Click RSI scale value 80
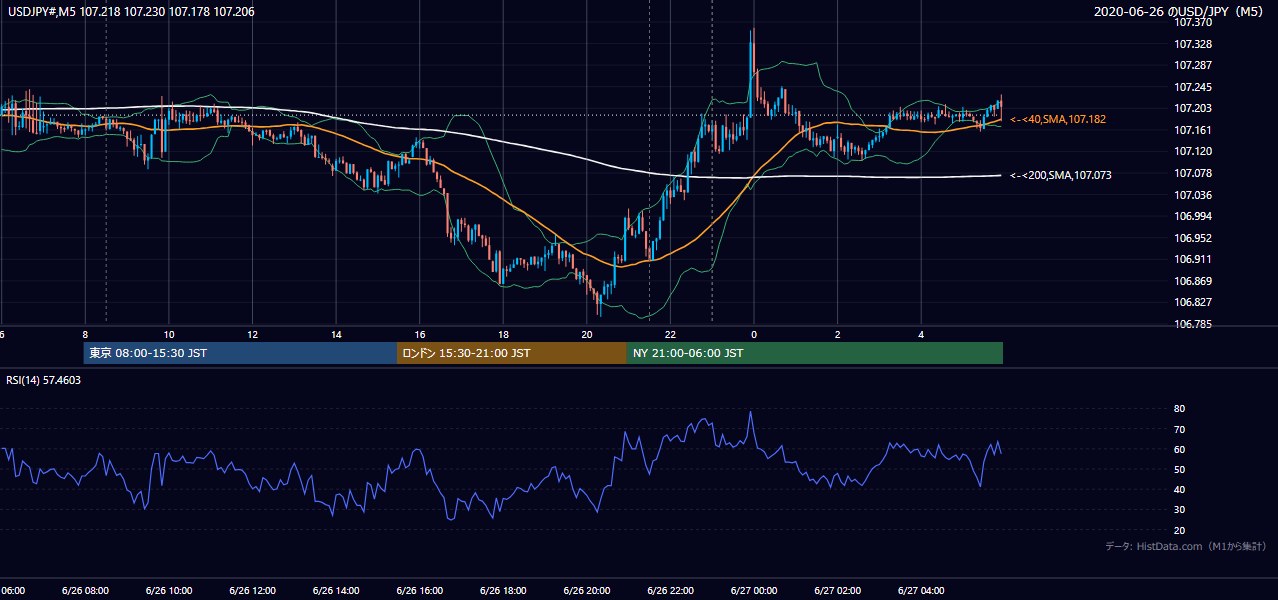This screenshot has height=600, width=1278. 1180,409
